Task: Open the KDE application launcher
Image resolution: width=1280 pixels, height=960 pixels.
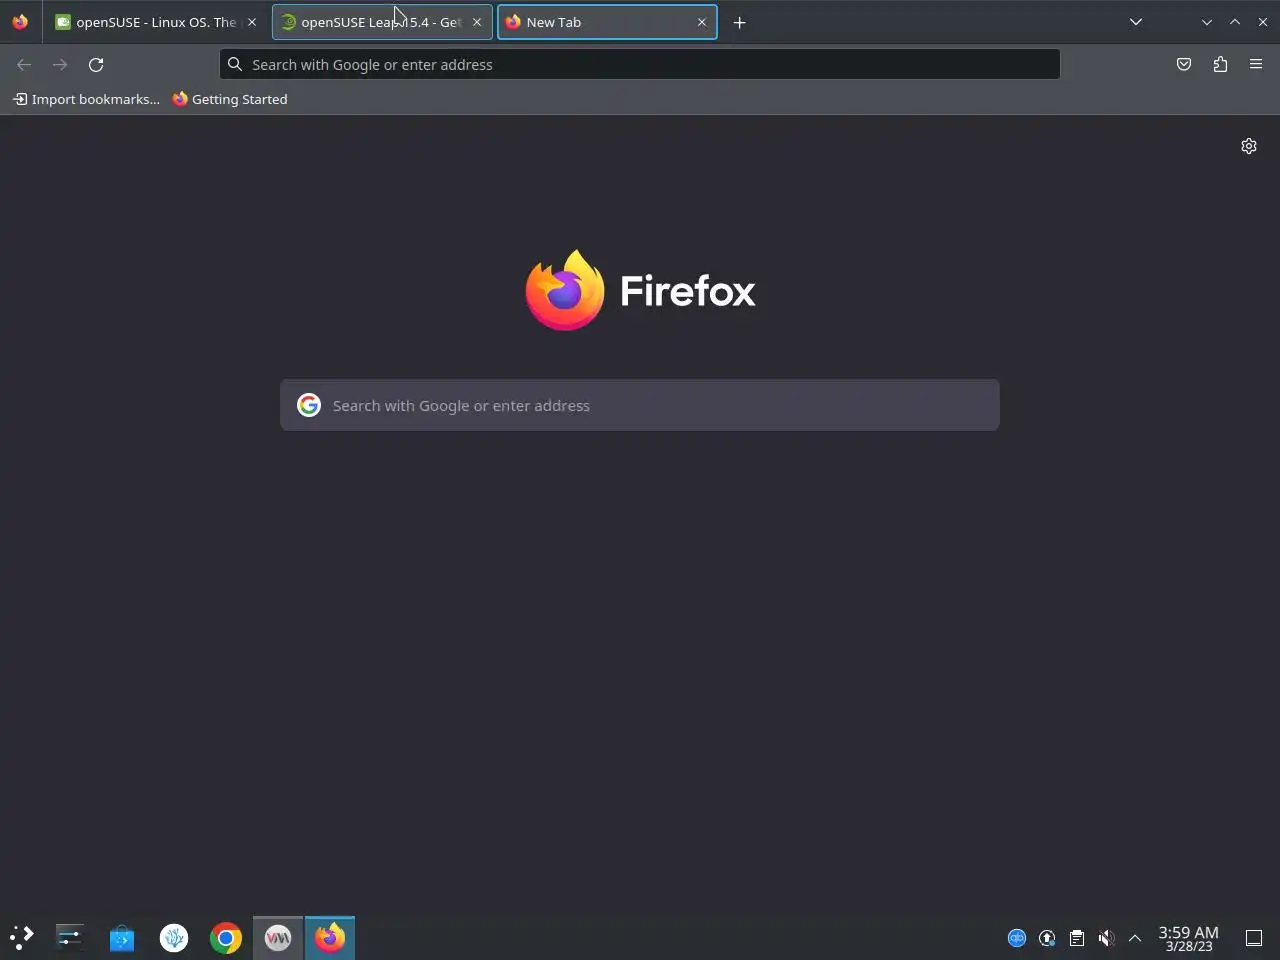Action: click(x=22, y=937)
